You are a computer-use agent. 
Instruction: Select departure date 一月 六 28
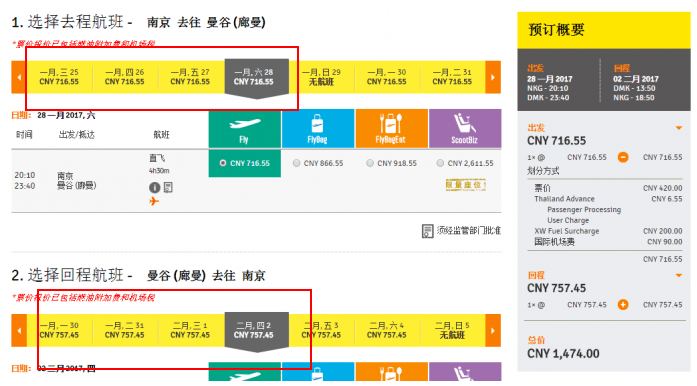(x=256, y=78)
